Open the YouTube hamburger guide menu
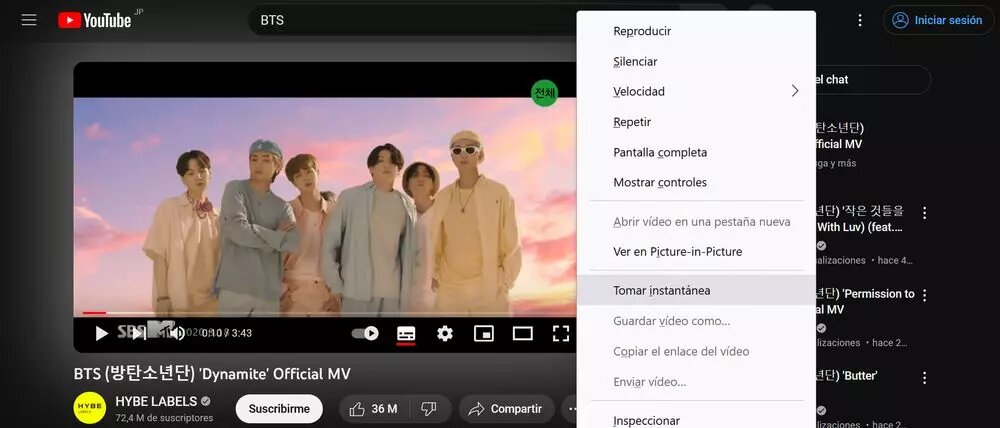 pyautogui.click(x=29, y=20)
